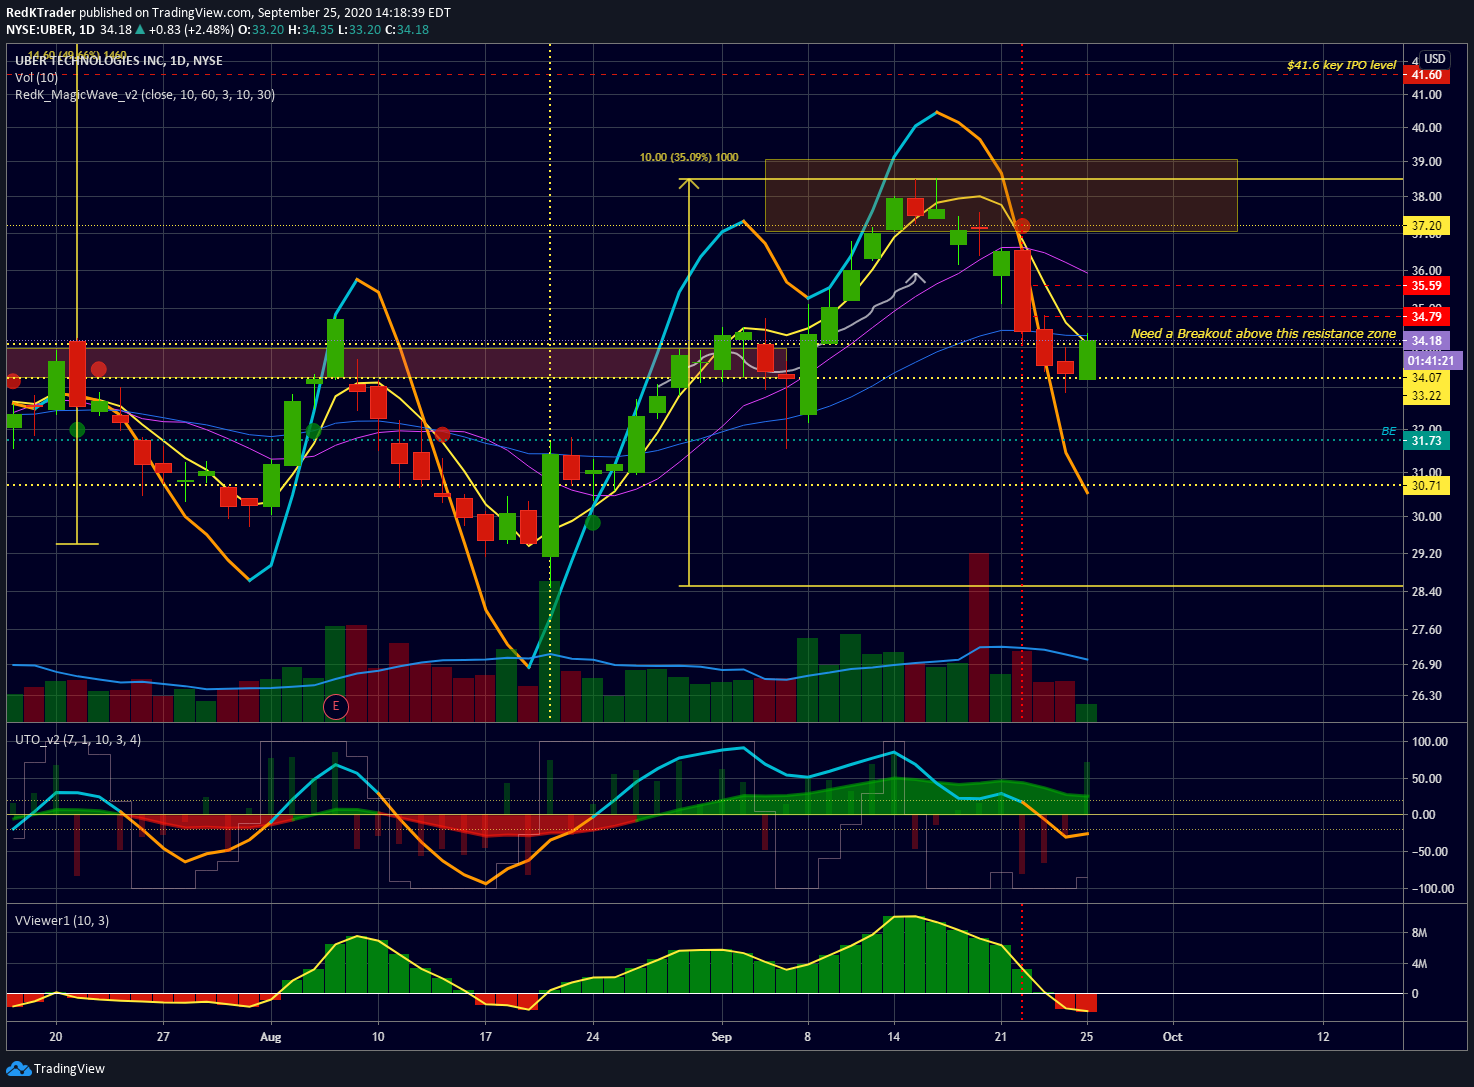
Task: Click the 39.00 price scale value
Action: click(1426, 162)
